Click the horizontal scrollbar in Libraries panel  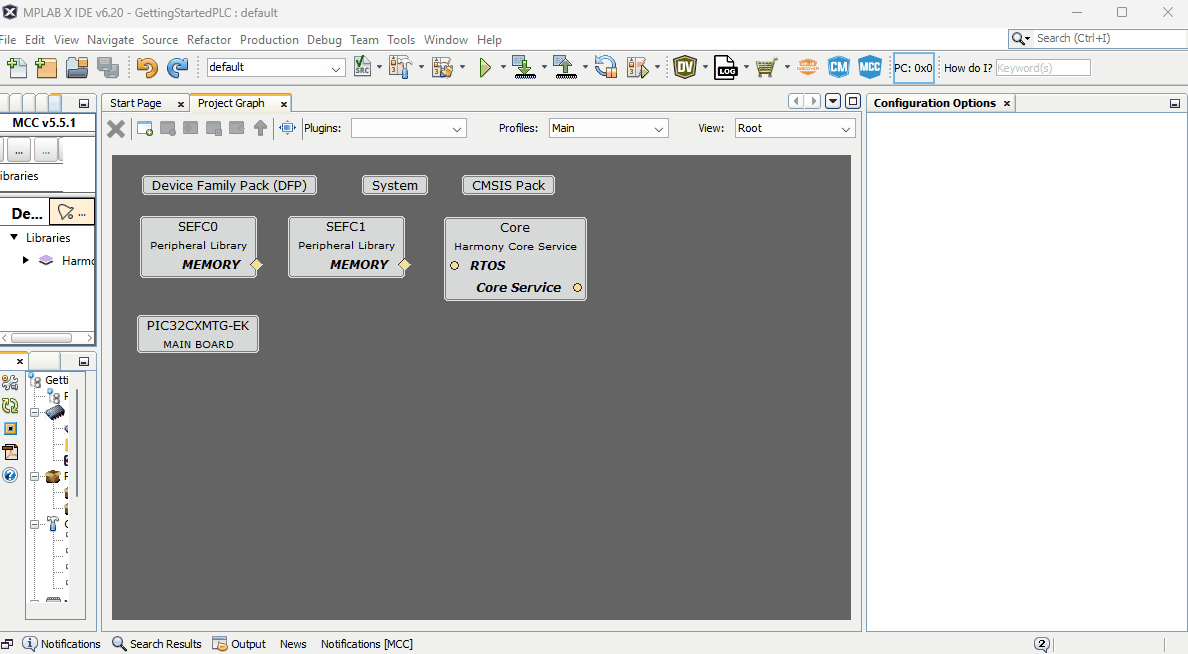(x=42, y=338)
